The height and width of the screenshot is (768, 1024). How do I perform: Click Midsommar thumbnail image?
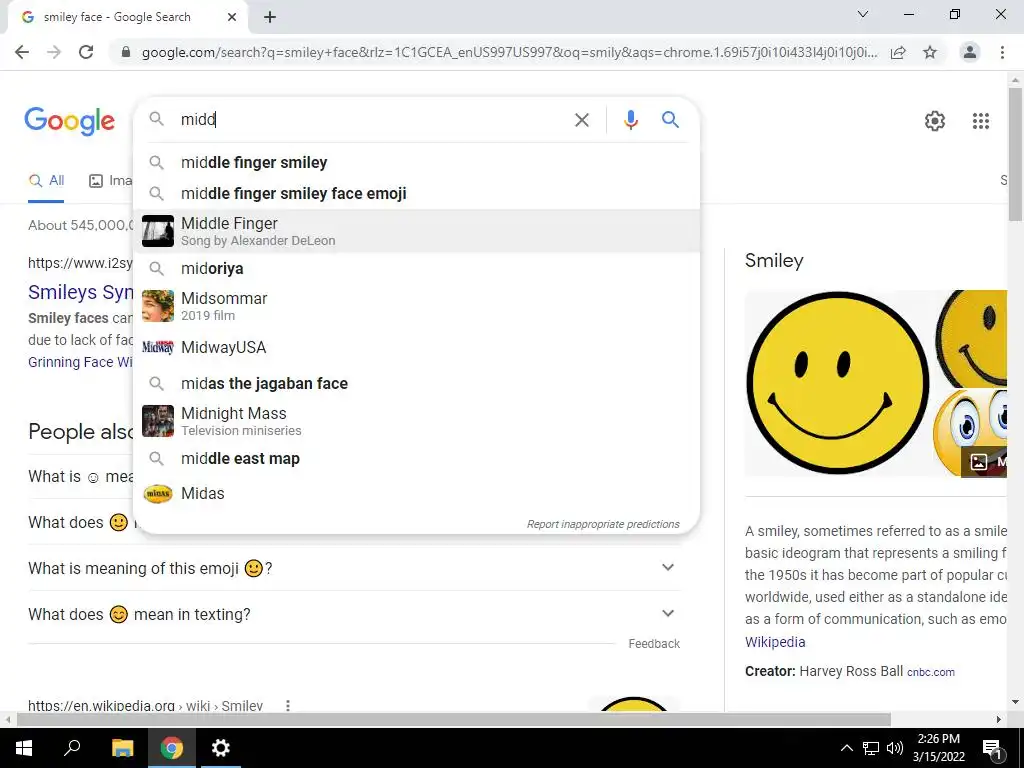(x=158, y=306)
